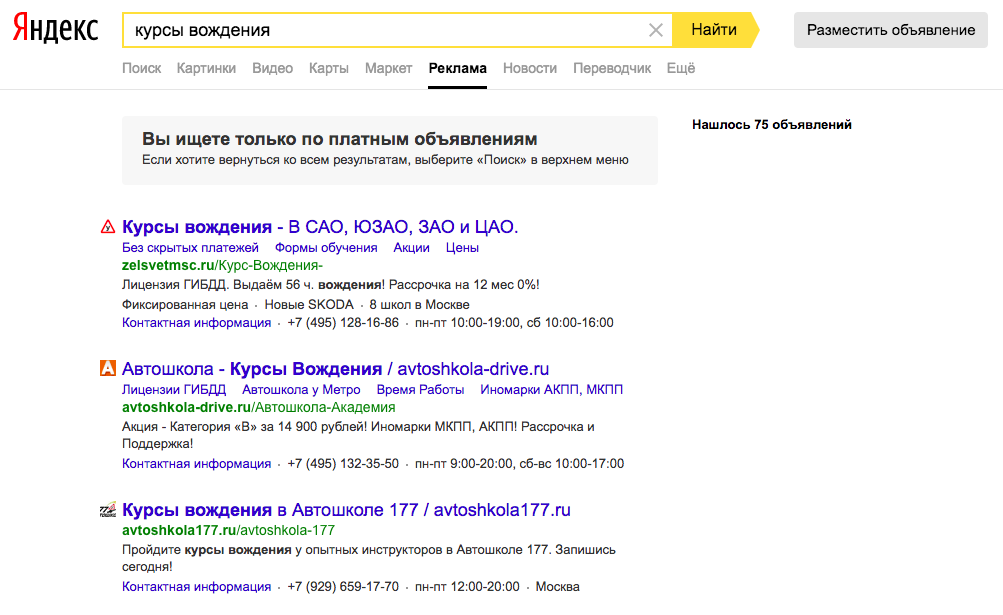Open the Картинки tab

tap(206, 68)
